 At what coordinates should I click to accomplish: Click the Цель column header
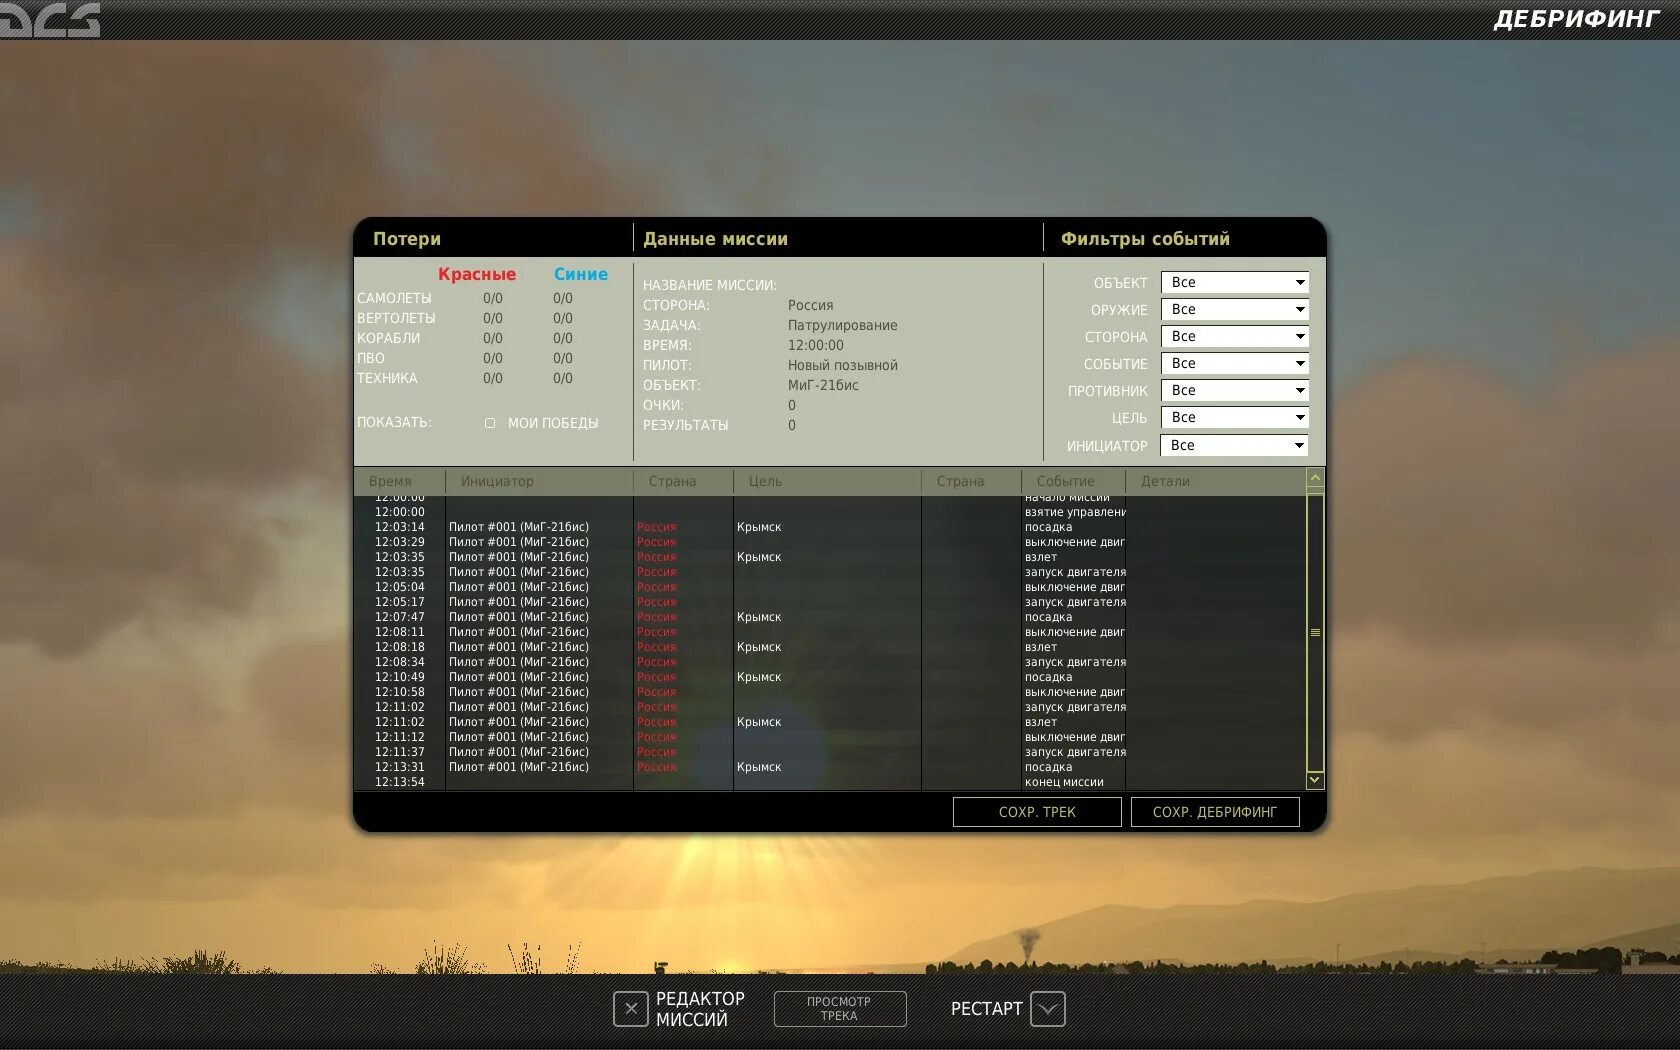(x=827, y=481)
